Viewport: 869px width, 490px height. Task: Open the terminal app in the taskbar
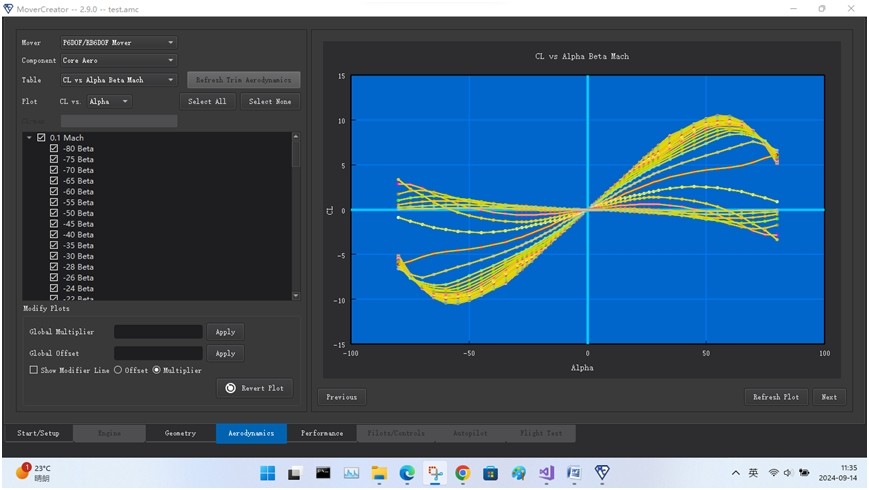(323, 472)
